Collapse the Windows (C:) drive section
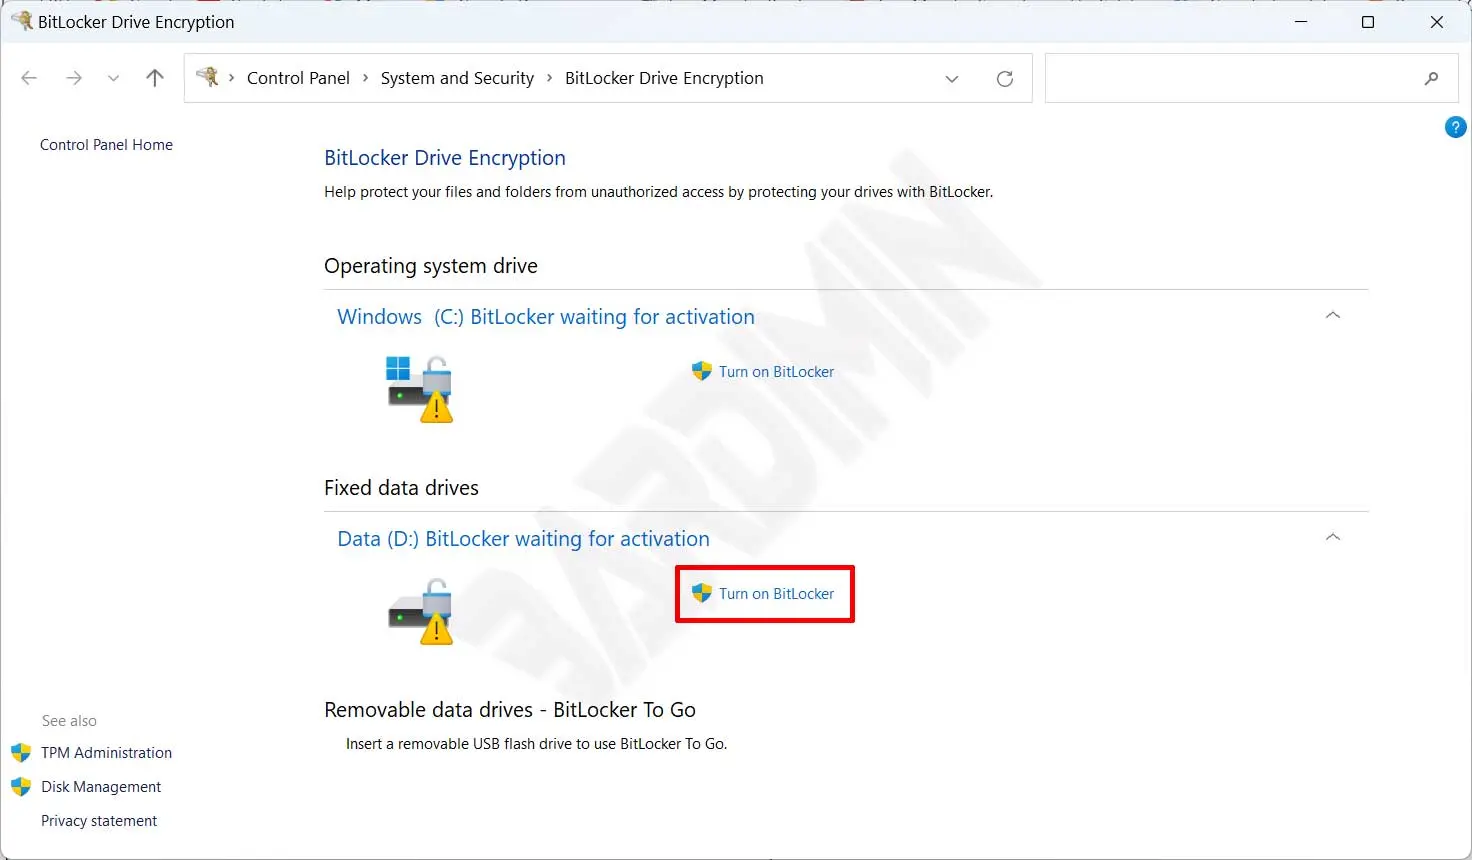The image size is (1472, 860). 1332,316
